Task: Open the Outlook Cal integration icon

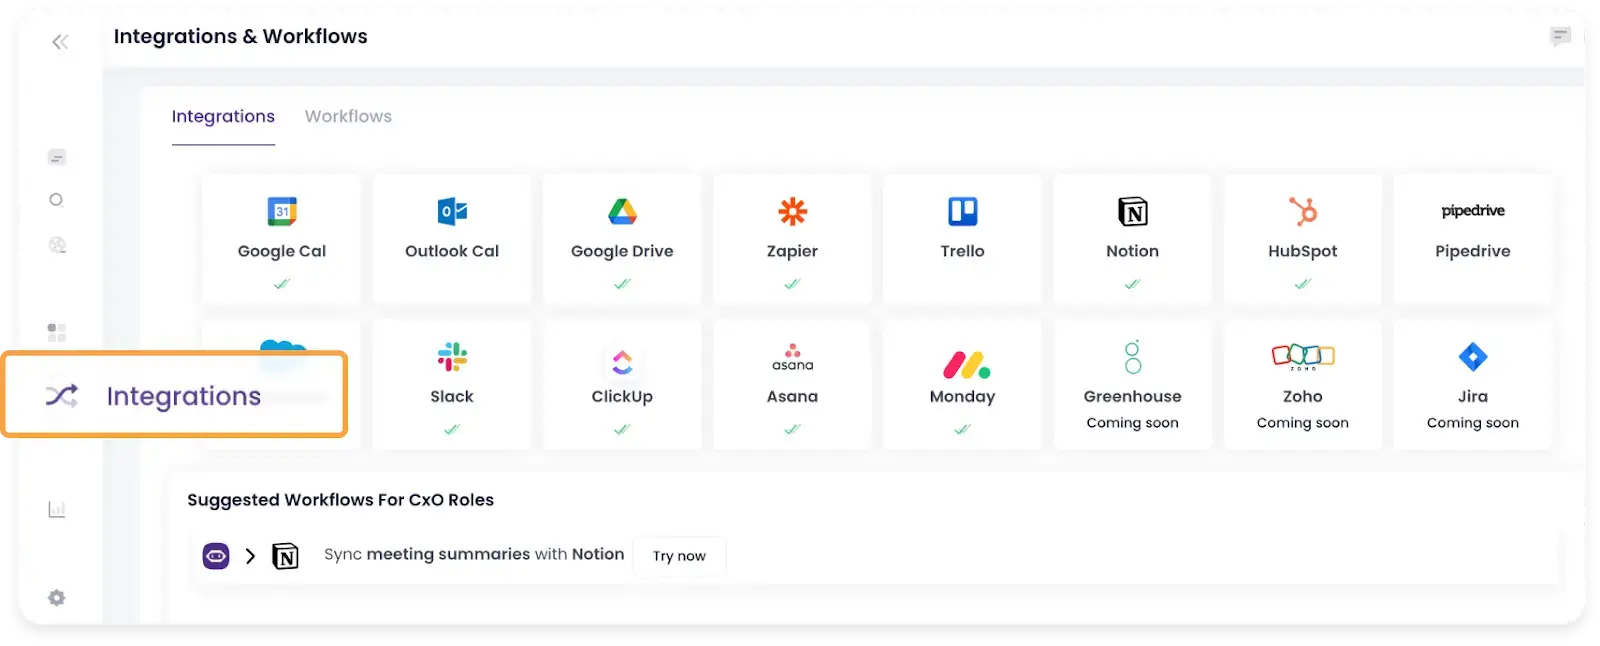Action: point(452,211)
